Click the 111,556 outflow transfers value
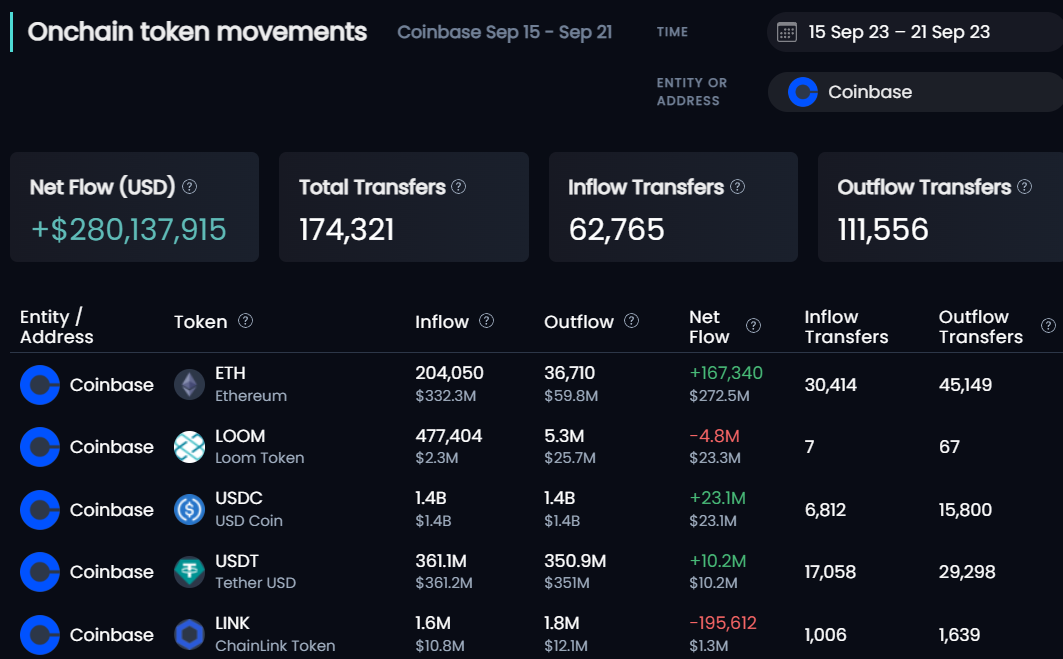The height and width of the screenshot is (659, 1063). [x=883, y=230]
